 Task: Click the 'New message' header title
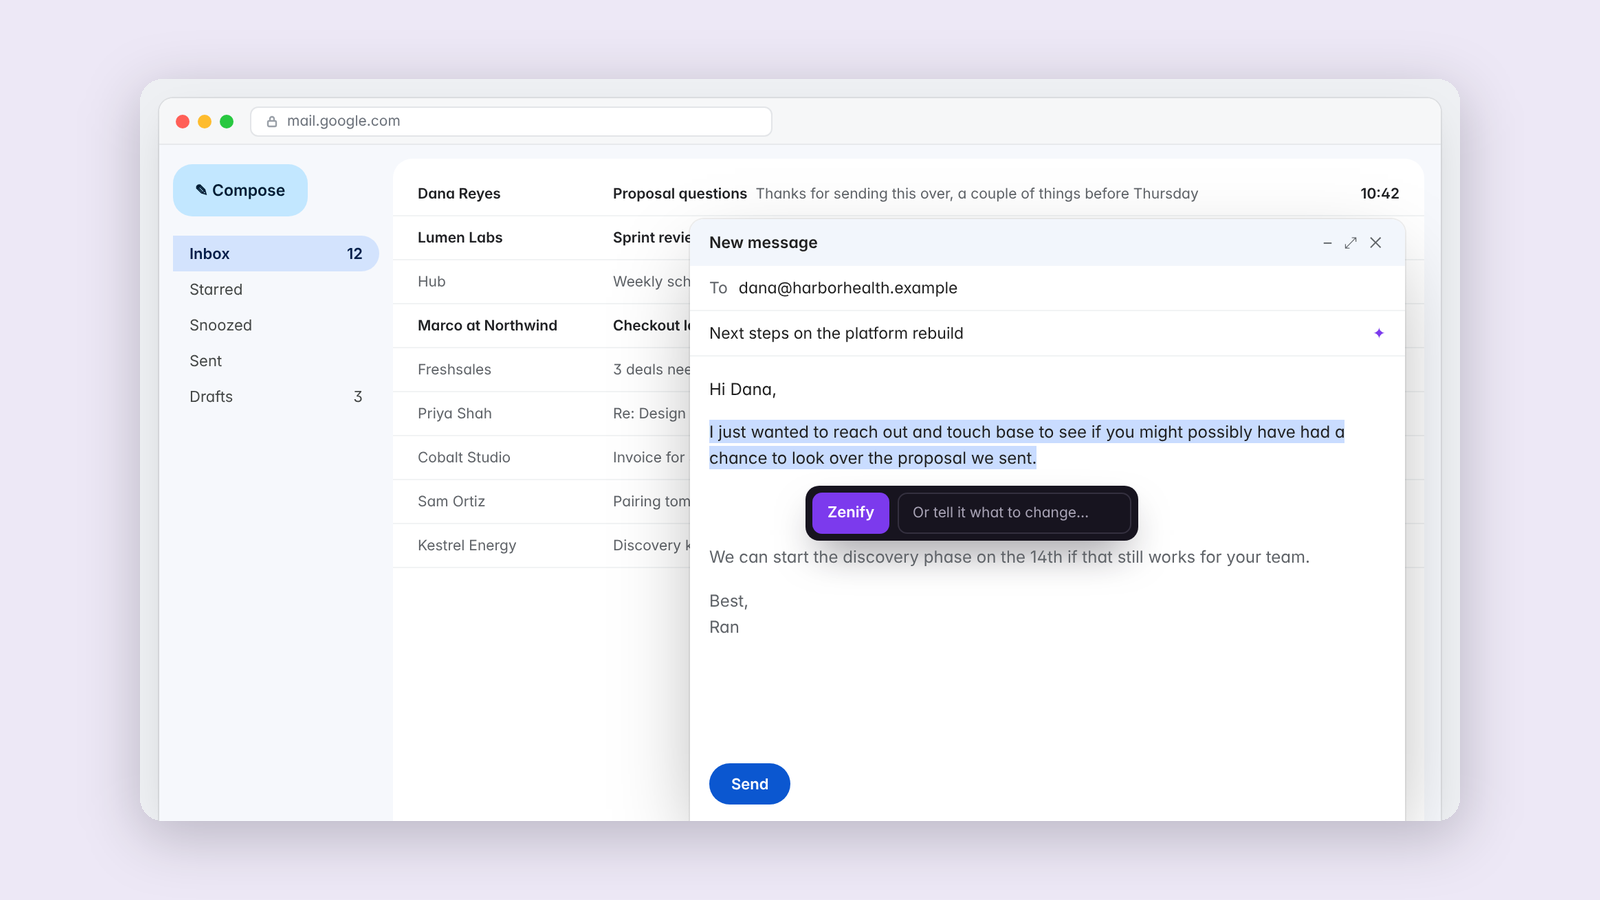click(763, 243)
